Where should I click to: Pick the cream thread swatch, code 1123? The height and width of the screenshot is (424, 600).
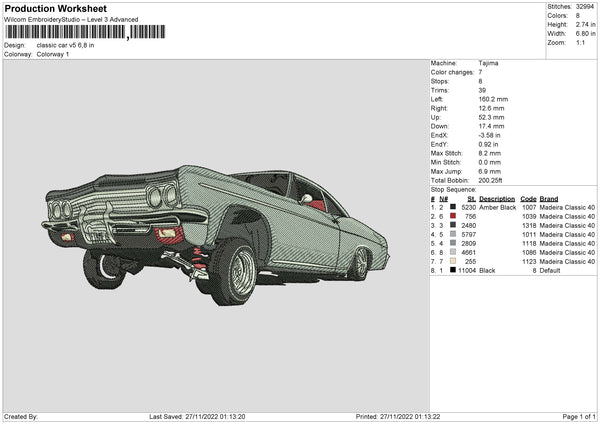[x=453, y=261]
